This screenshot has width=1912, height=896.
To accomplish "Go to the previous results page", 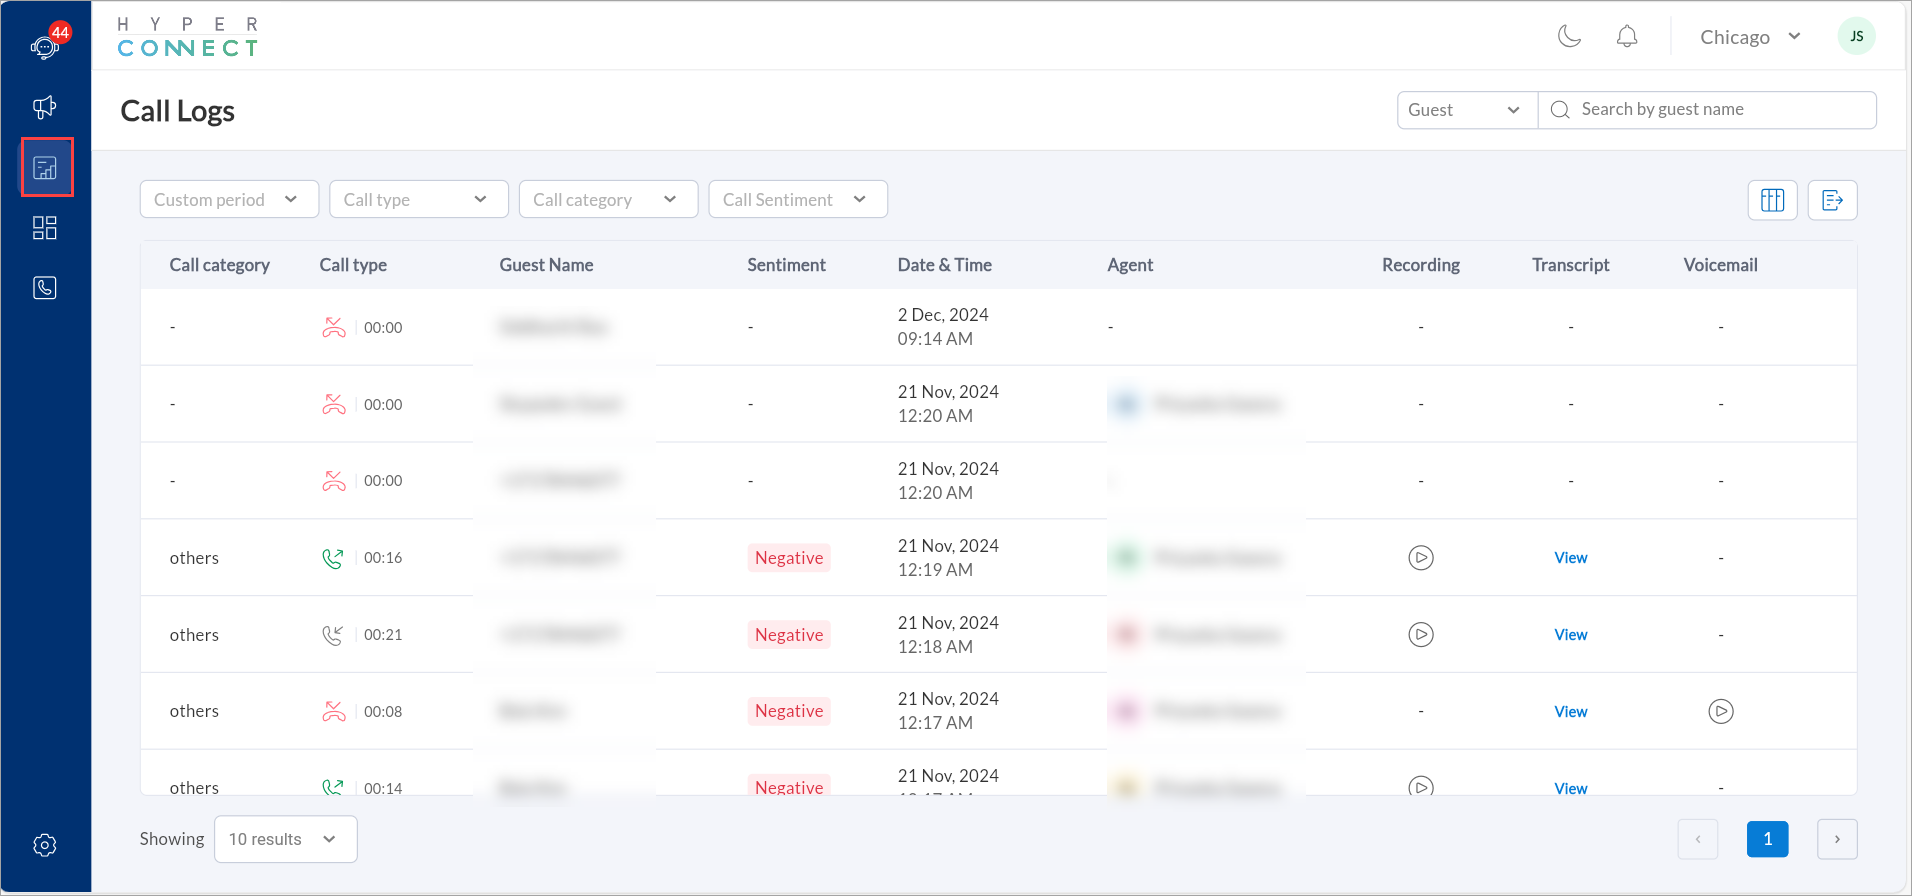I will [x=1697, y=839].
